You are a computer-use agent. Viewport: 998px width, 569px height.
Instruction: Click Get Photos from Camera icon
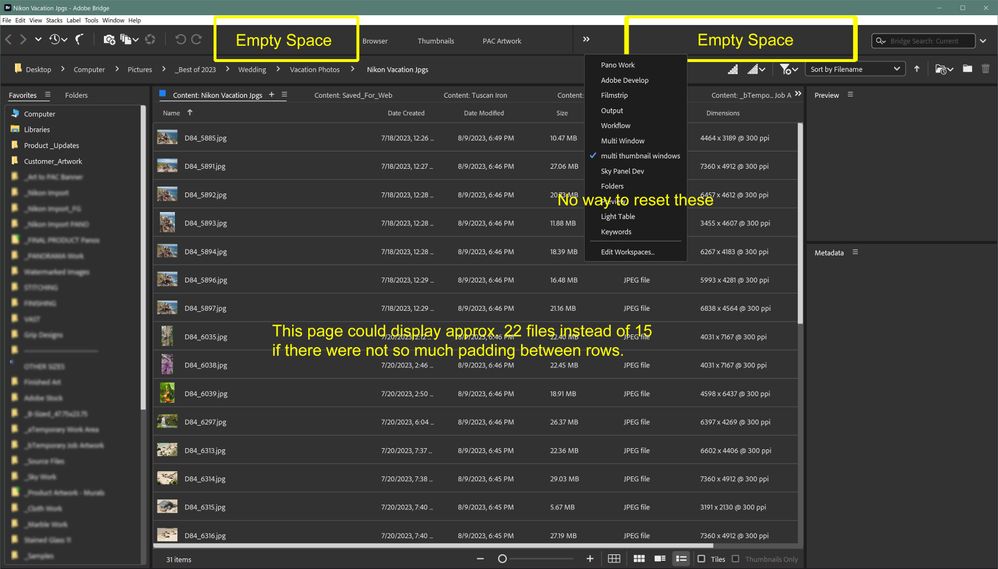(109, 39)
